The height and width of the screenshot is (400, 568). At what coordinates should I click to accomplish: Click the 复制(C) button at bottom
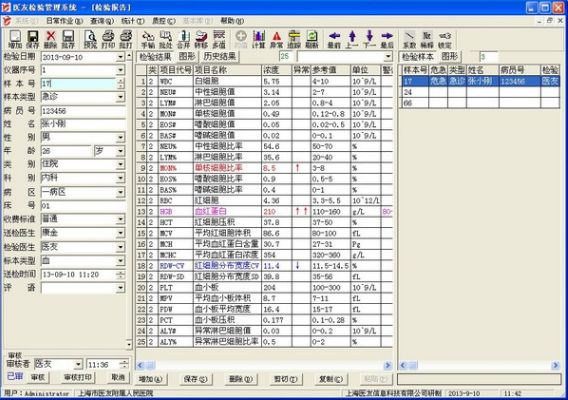coord(330,379)
